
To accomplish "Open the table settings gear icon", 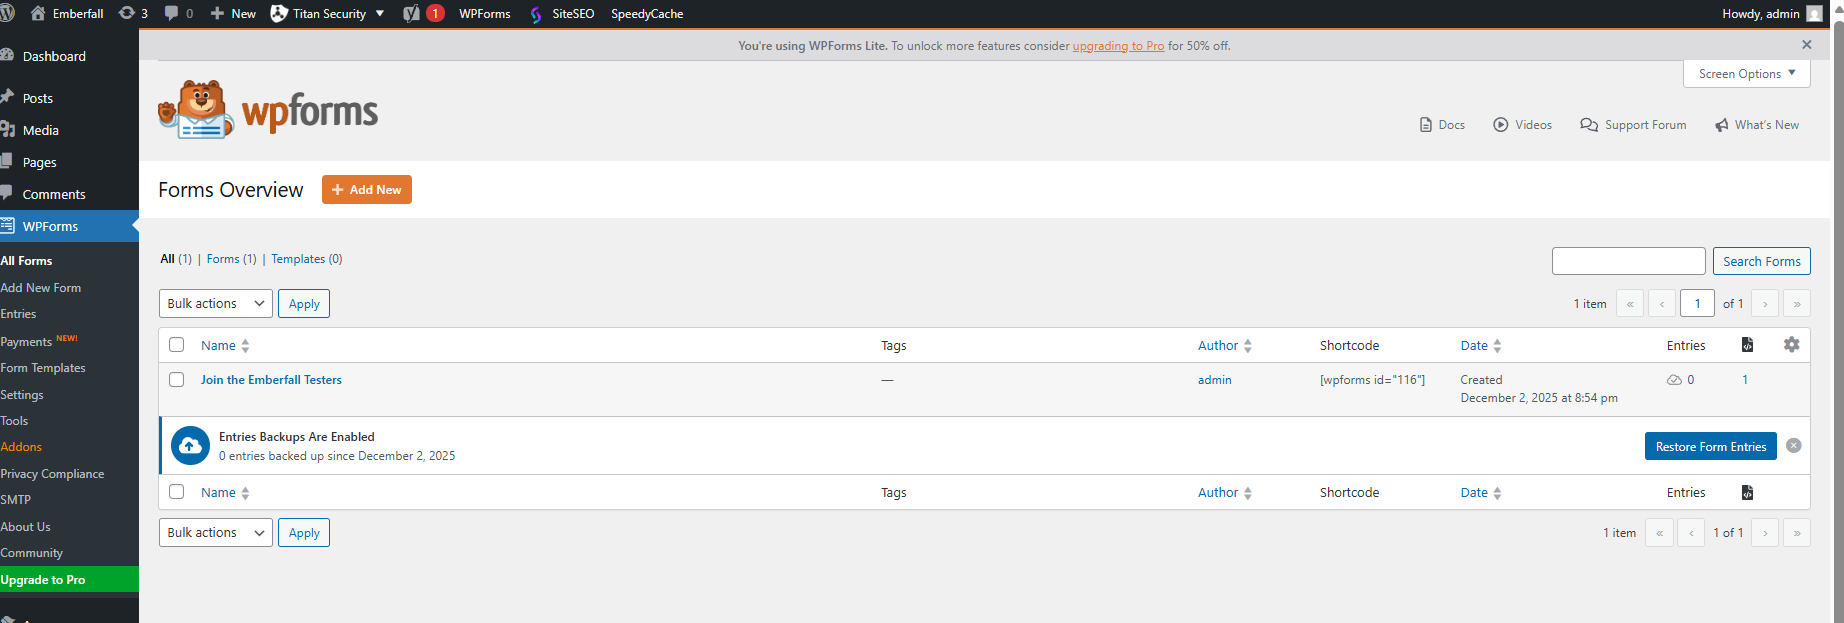I will coord(1791,344).
